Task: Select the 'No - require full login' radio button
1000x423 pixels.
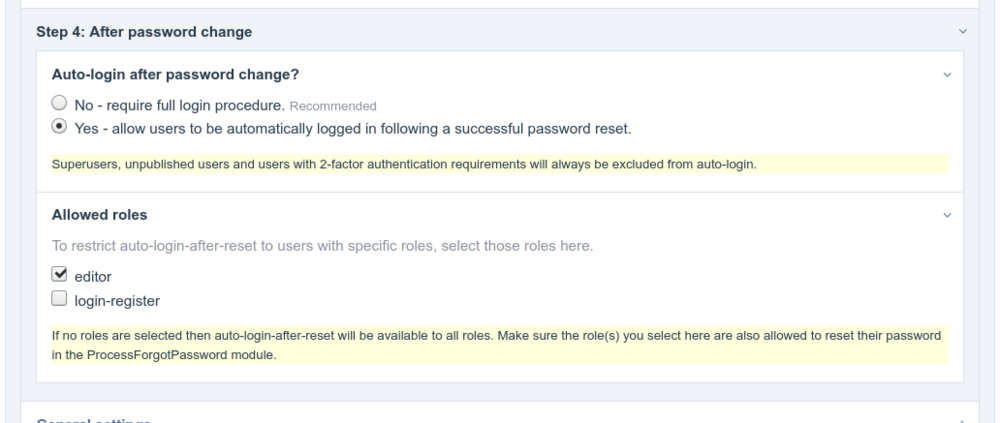Action: (60, 104)
